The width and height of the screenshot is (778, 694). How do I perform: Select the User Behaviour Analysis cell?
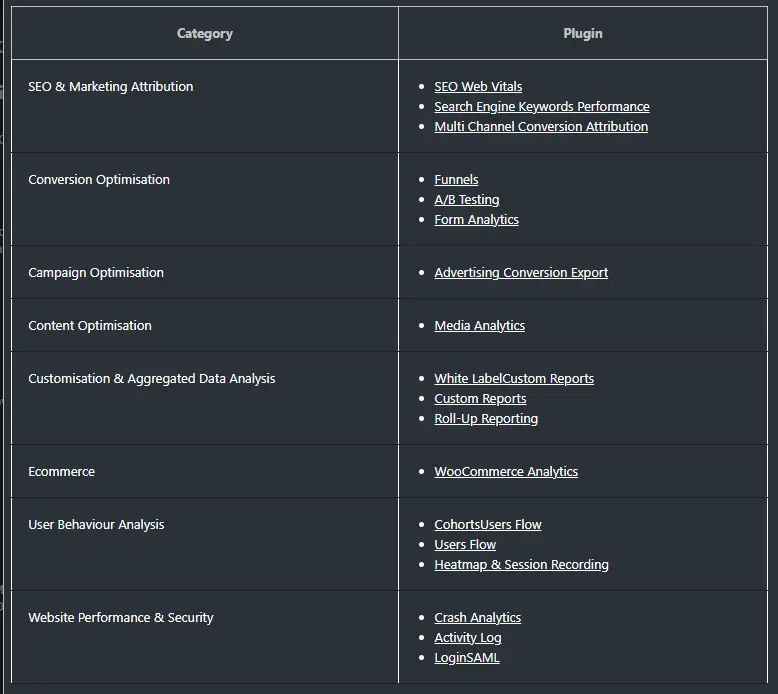pyautogui.click(x=204, y=544)
